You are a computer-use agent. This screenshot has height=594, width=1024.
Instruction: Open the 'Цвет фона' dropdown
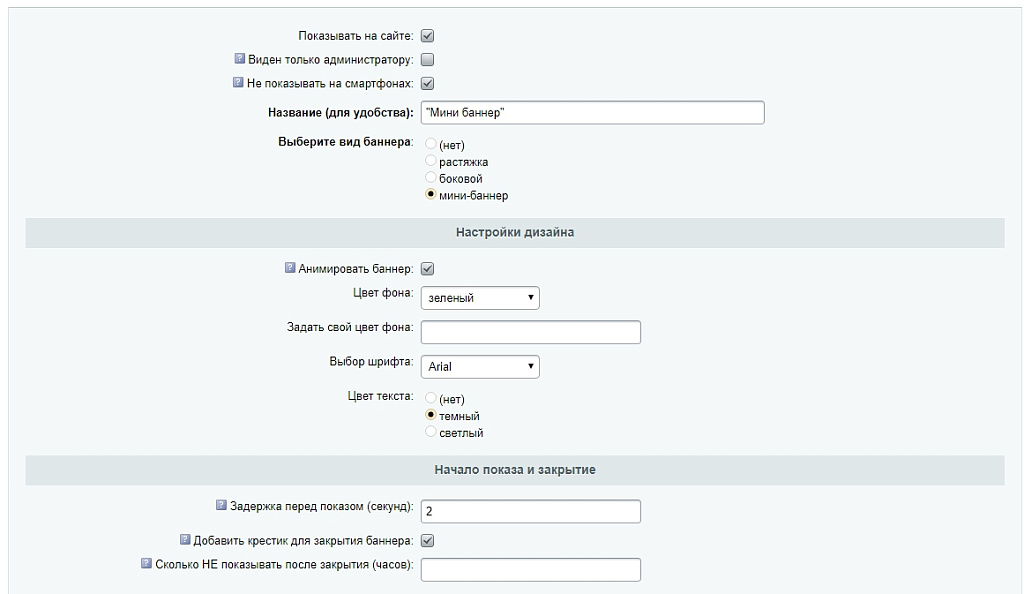click(x=480, y=298)
